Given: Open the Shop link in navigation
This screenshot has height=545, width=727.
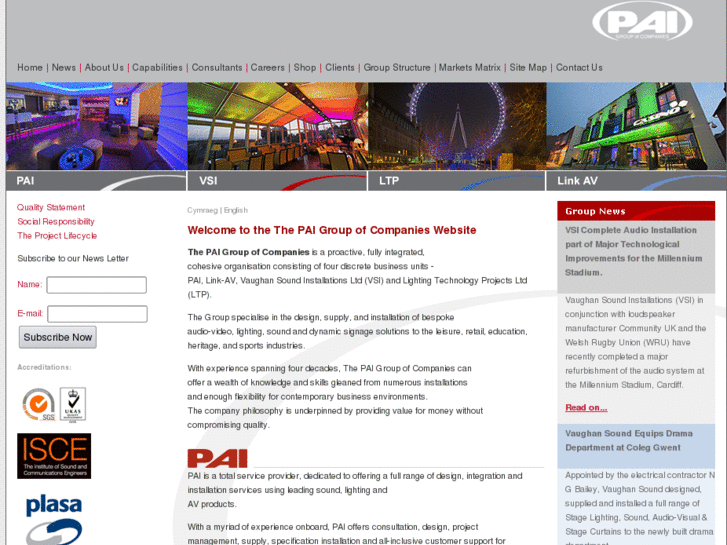Looking at the screenshot, I should tap(305, 68).
